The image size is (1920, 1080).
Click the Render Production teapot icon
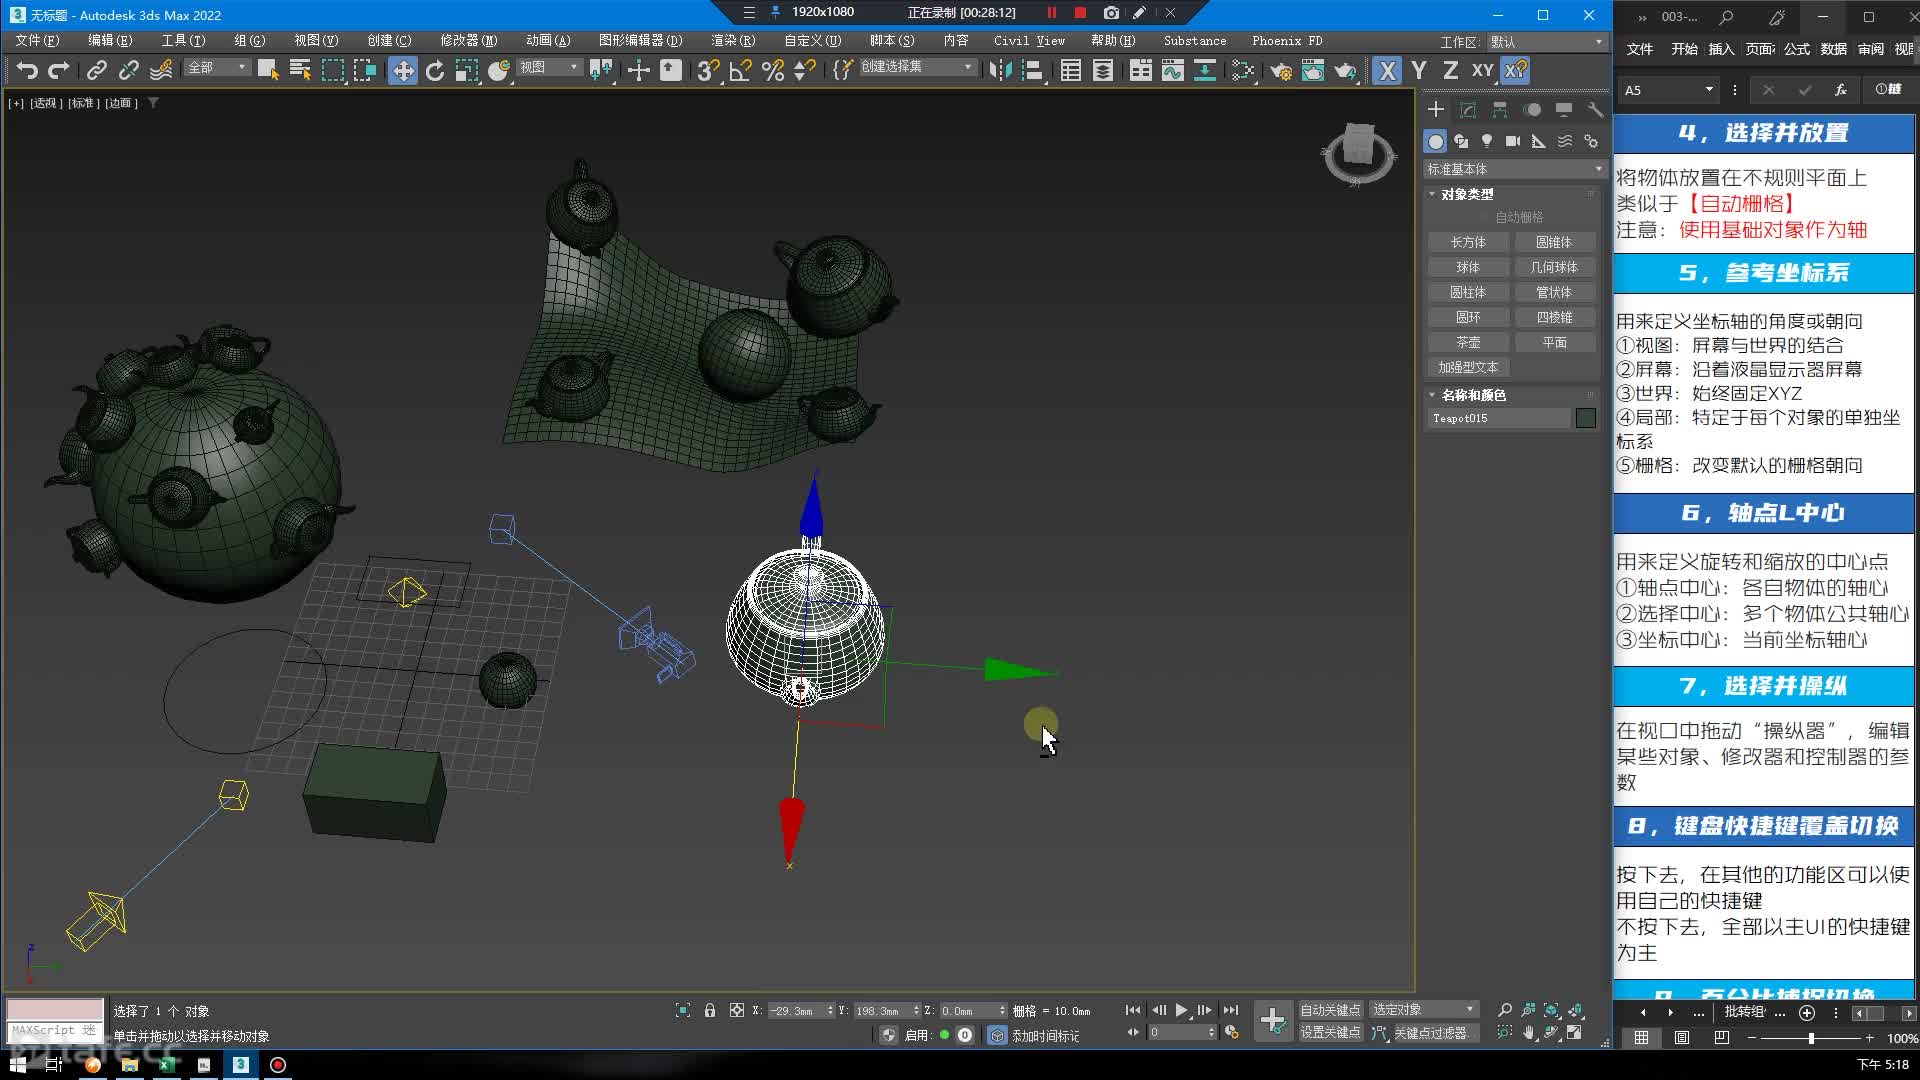click(1345, 70)
